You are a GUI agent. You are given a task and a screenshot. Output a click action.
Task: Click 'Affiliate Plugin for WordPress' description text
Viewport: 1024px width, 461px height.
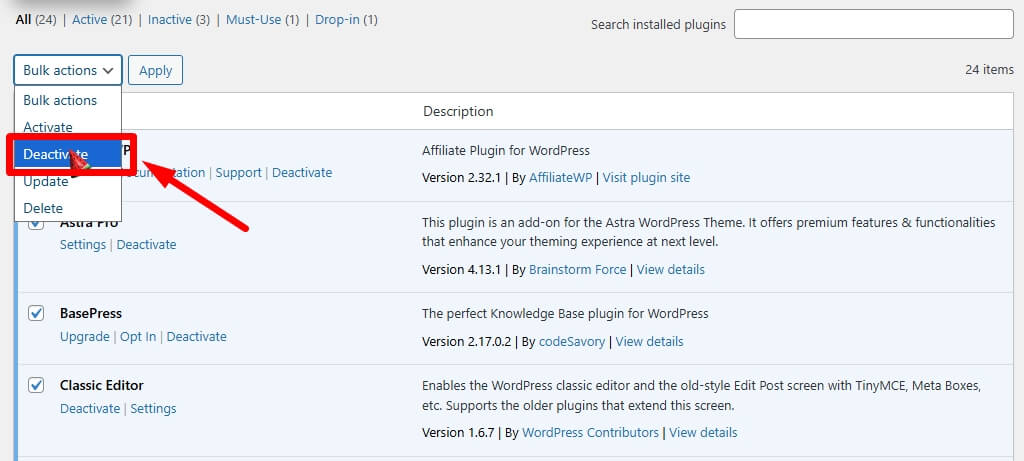point(506,151)
